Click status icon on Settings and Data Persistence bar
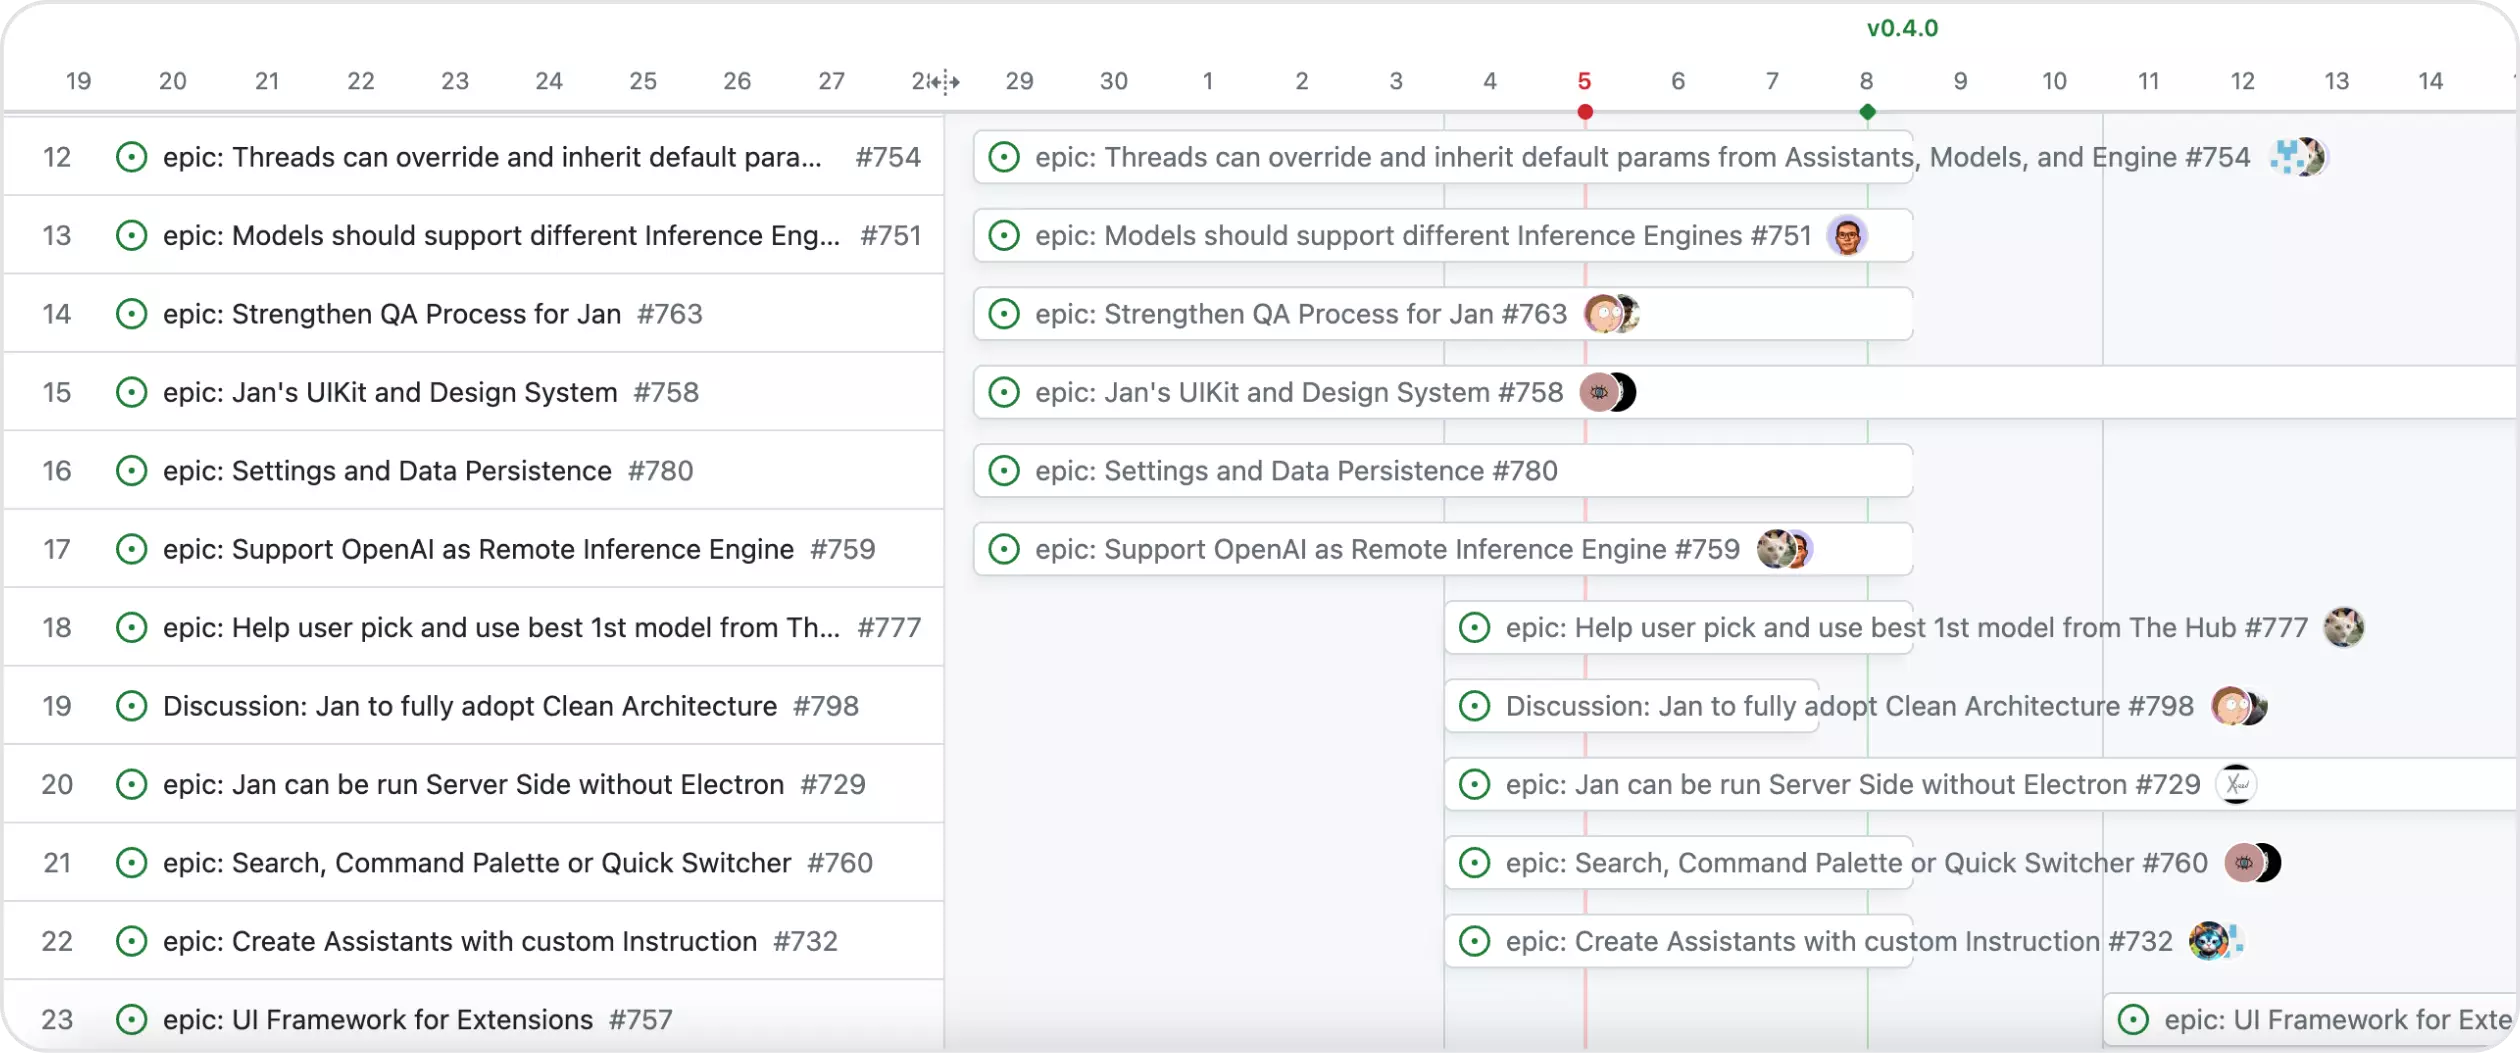The width and height of the screenshot is (2520, 1053). click(1003, 471)
